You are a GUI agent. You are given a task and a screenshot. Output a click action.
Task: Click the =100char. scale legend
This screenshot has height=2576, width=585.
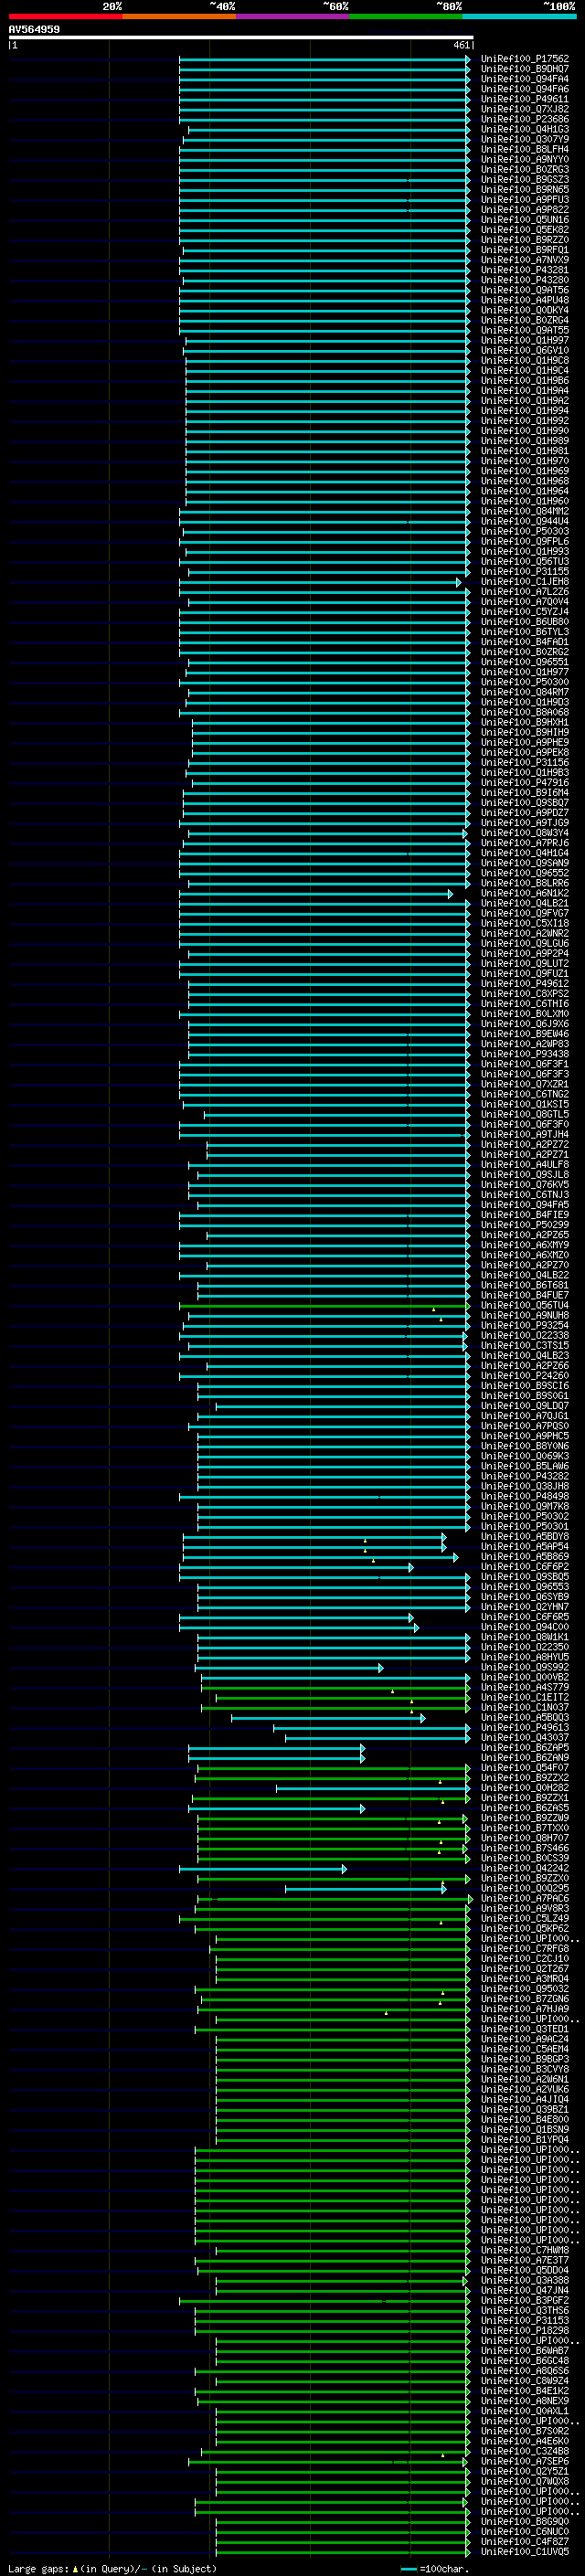pos(433,2569)
